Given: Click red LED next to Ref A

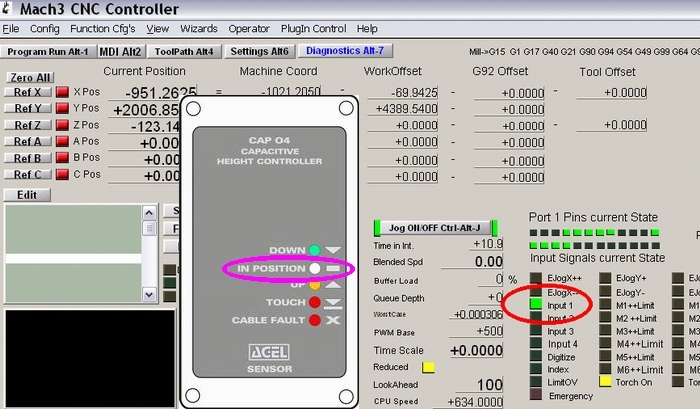Looking at the screenshot, I should pyautogui.click(x=62, y=142).
